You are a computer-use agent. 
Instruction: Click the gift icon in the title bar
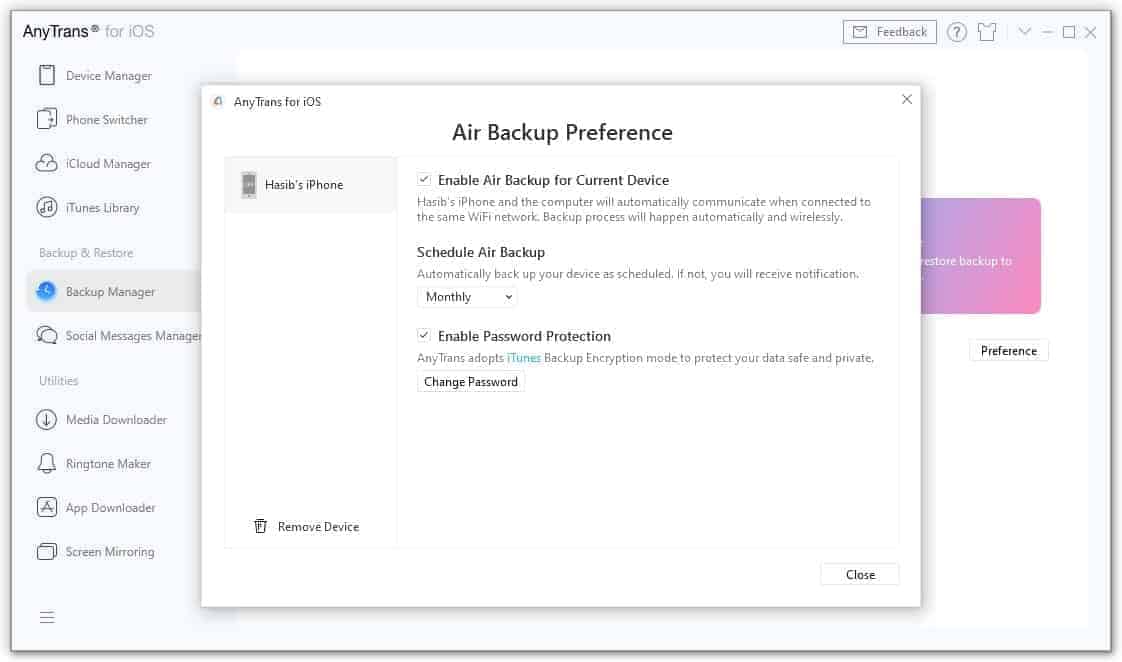pos(987,31)
